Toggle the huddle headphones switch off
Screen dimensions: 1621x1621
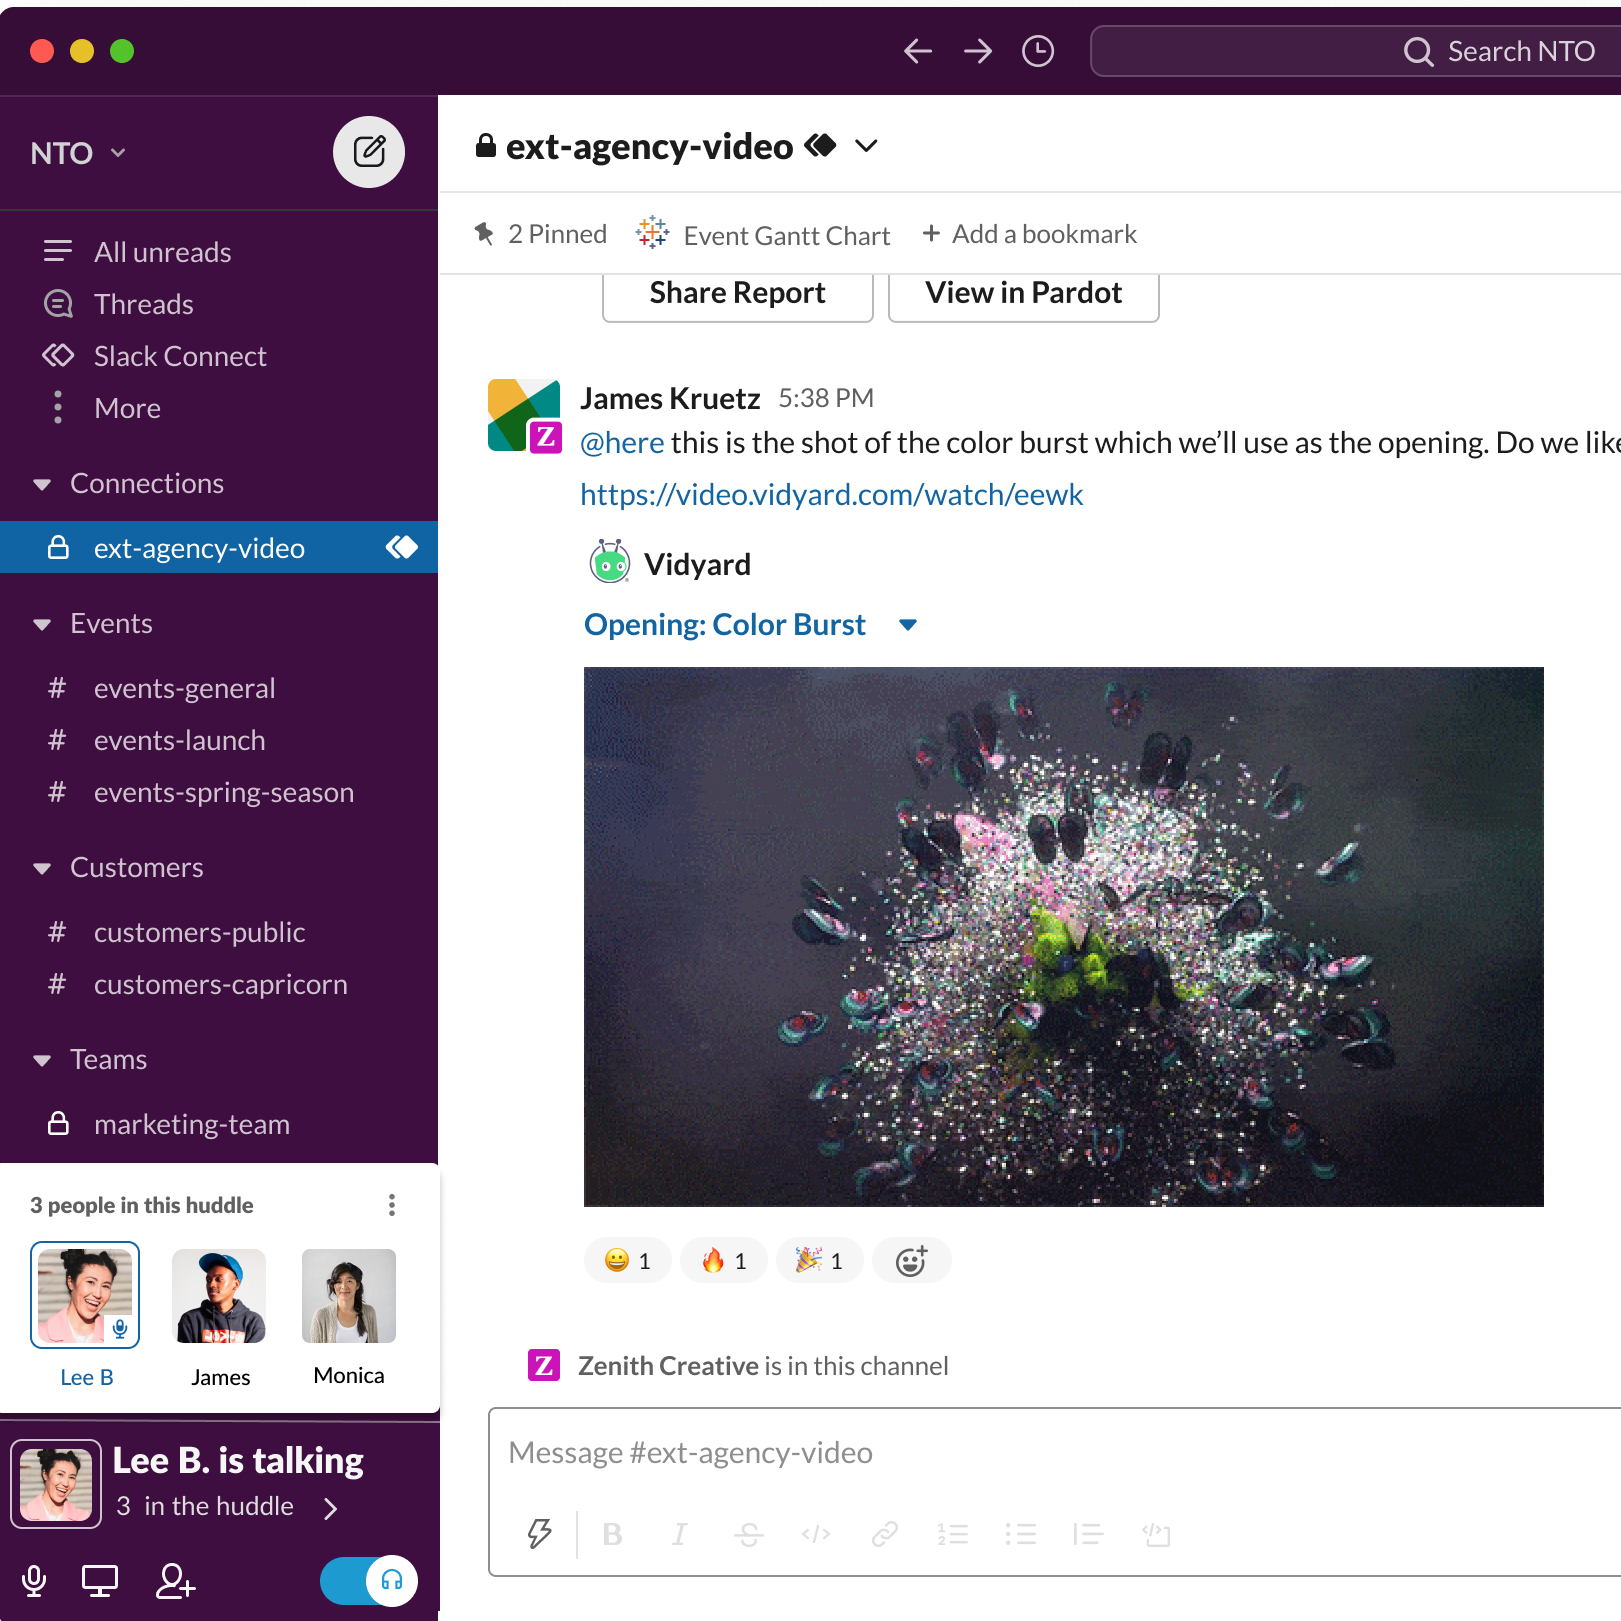(x=368, y=1581)
